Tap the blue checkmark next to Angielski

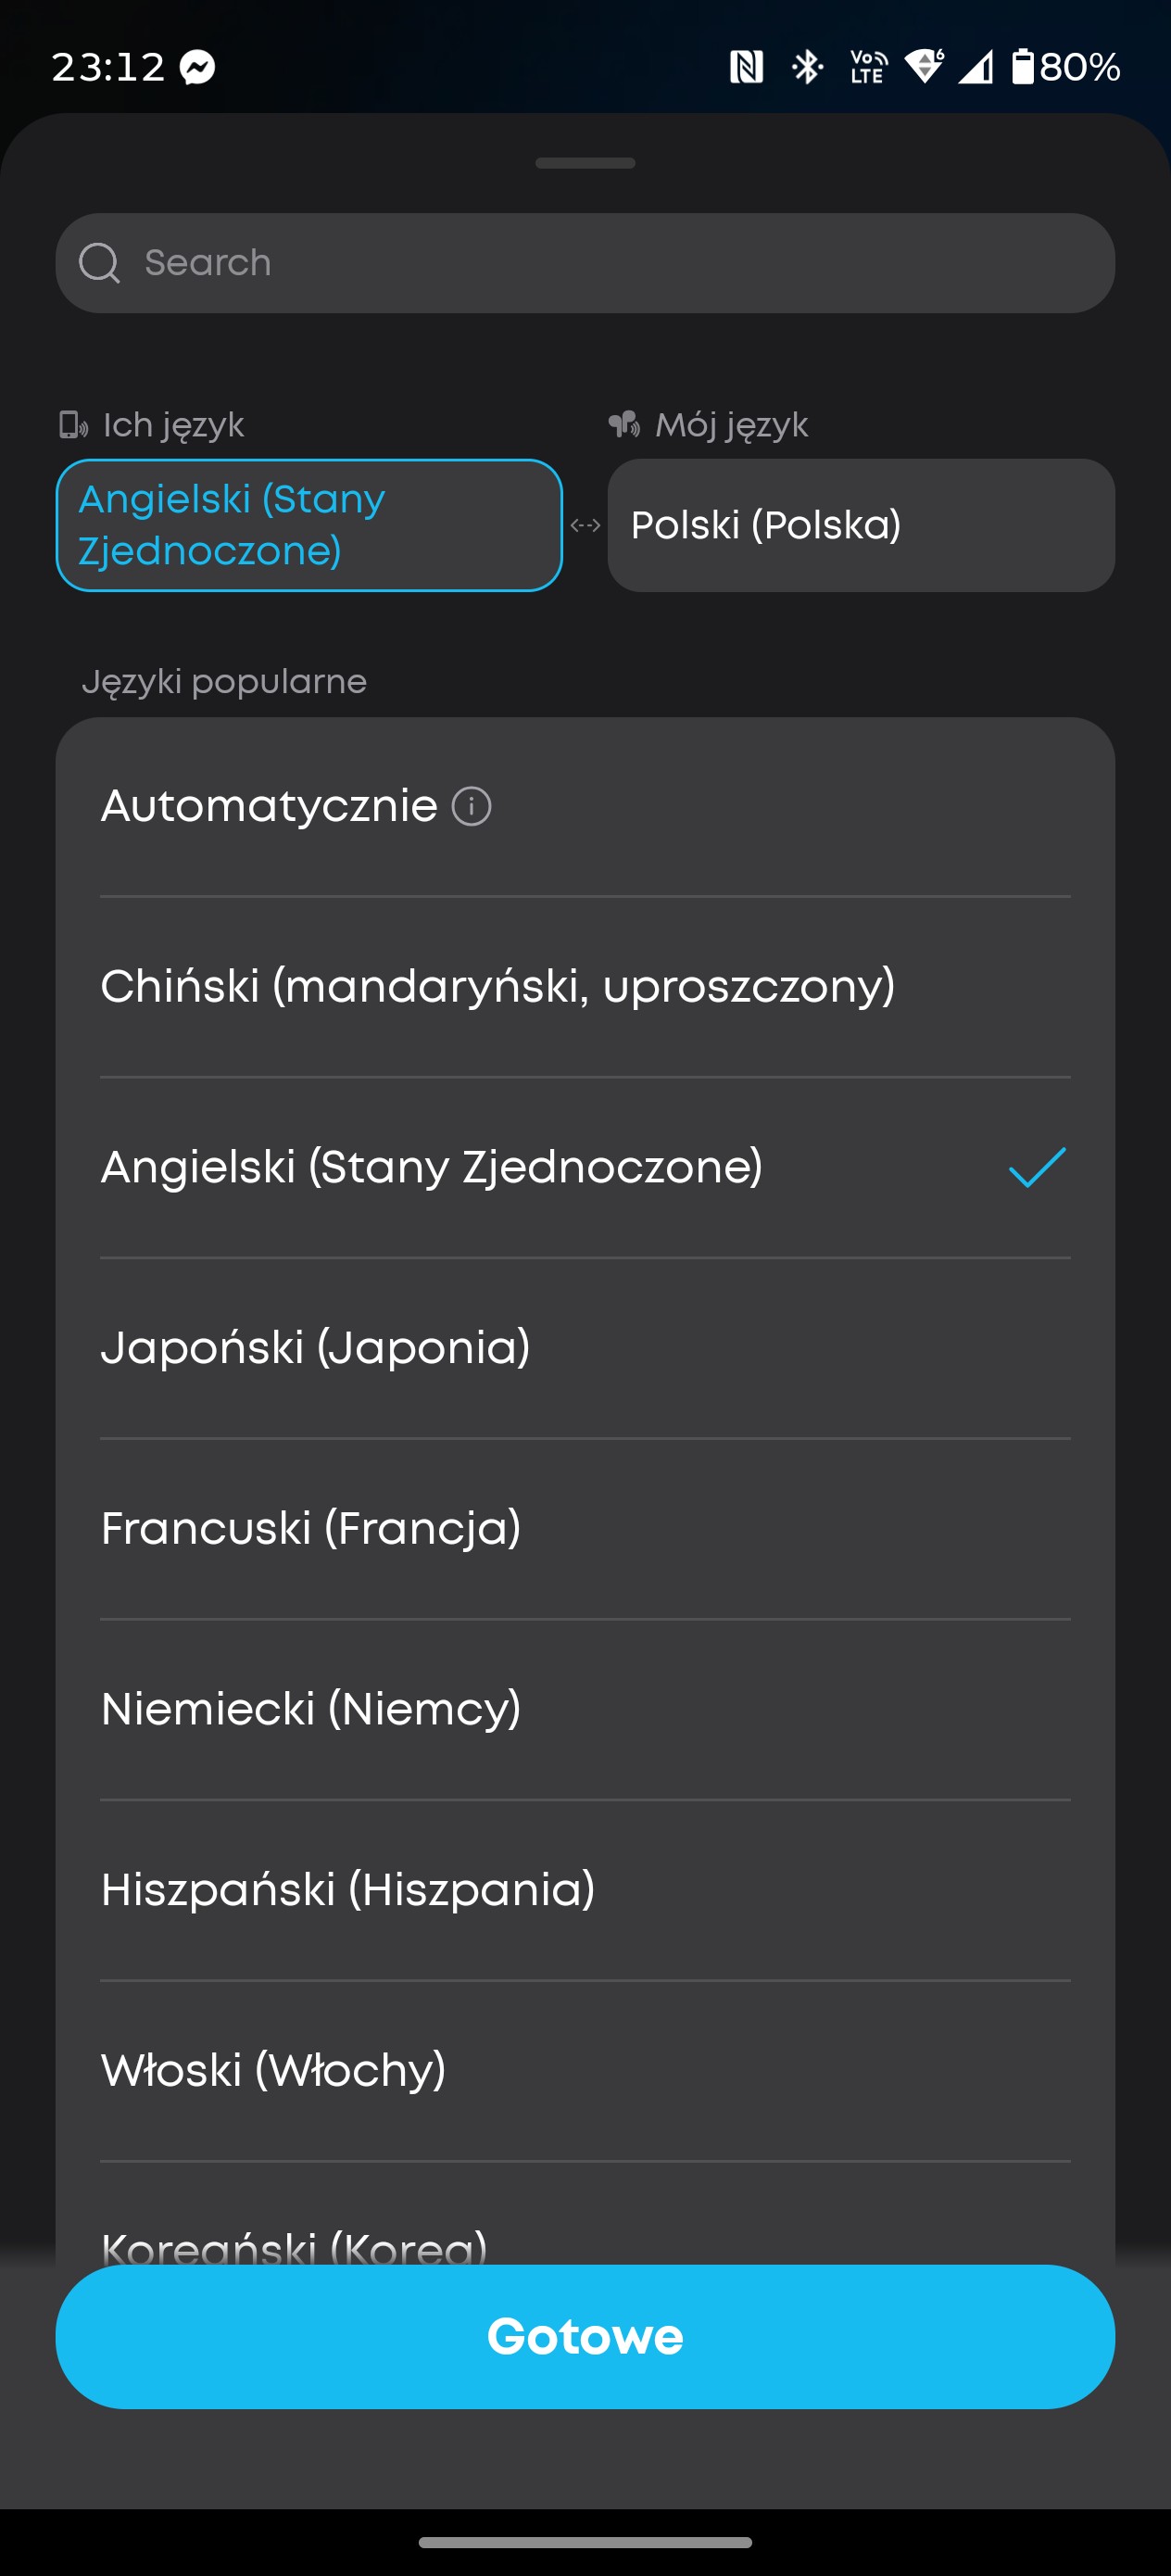click(1037, 1167)
